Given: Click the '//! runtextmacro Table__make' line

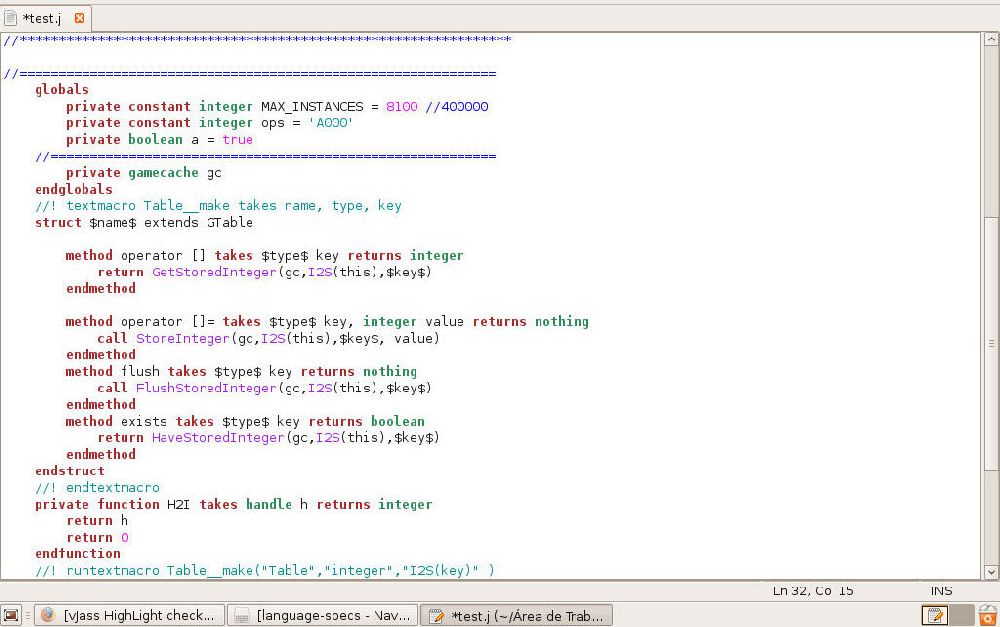Looking at the screenshot, I should (x=265, y=570).
